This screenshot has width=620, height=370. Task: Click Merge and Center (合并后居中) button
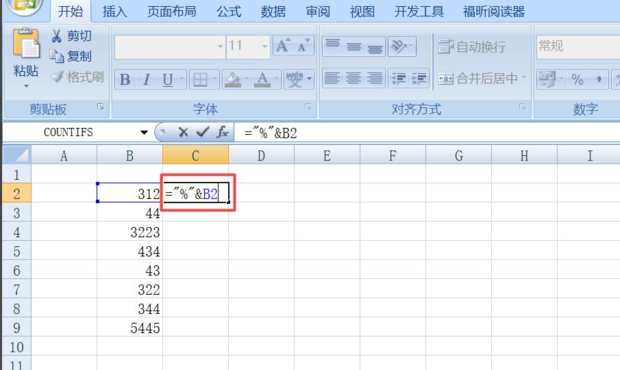click(x=482, y=79)
